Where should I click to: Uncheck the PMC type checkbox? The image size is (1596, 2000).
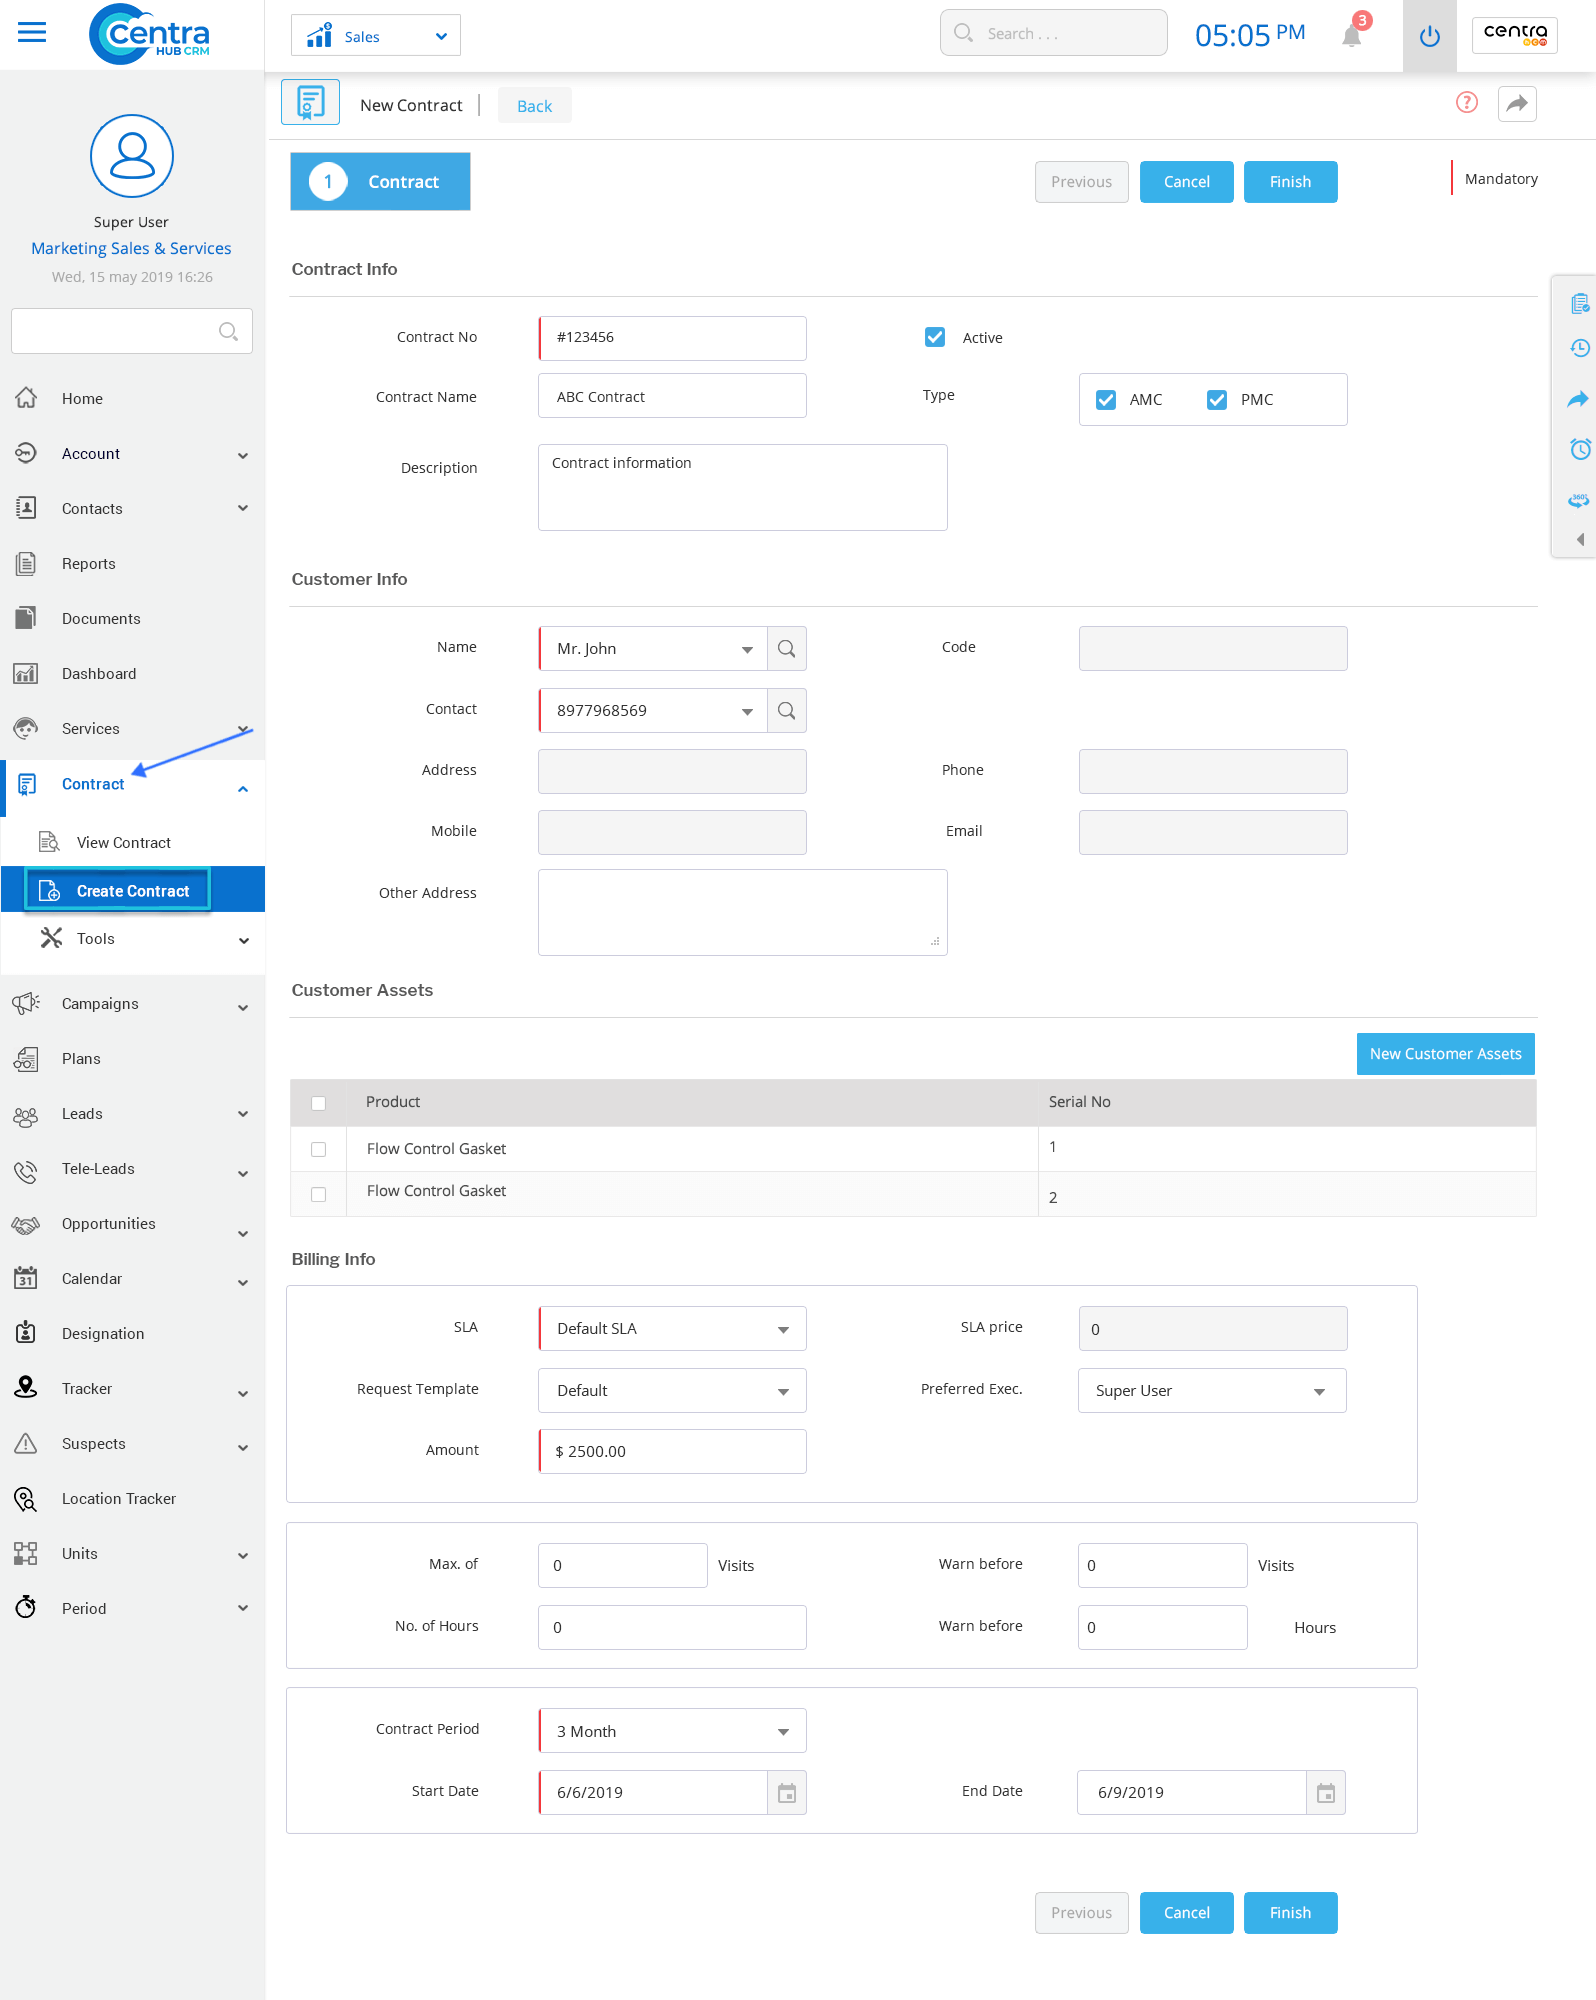click(1217, 400)
